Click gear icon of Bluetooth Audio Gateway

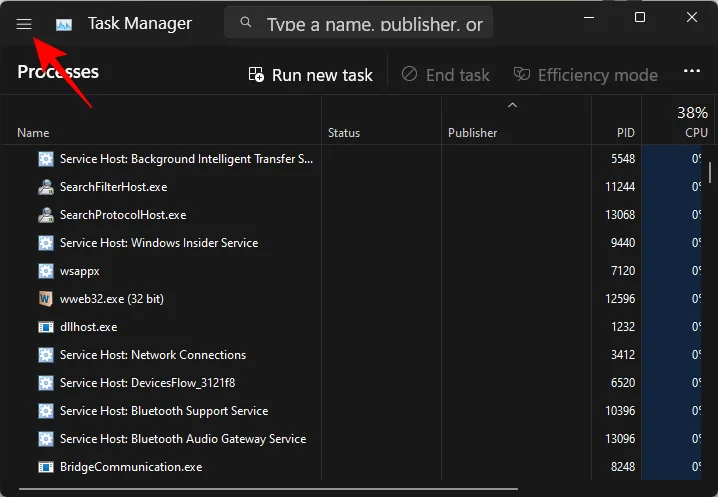(x=45, y=438)
